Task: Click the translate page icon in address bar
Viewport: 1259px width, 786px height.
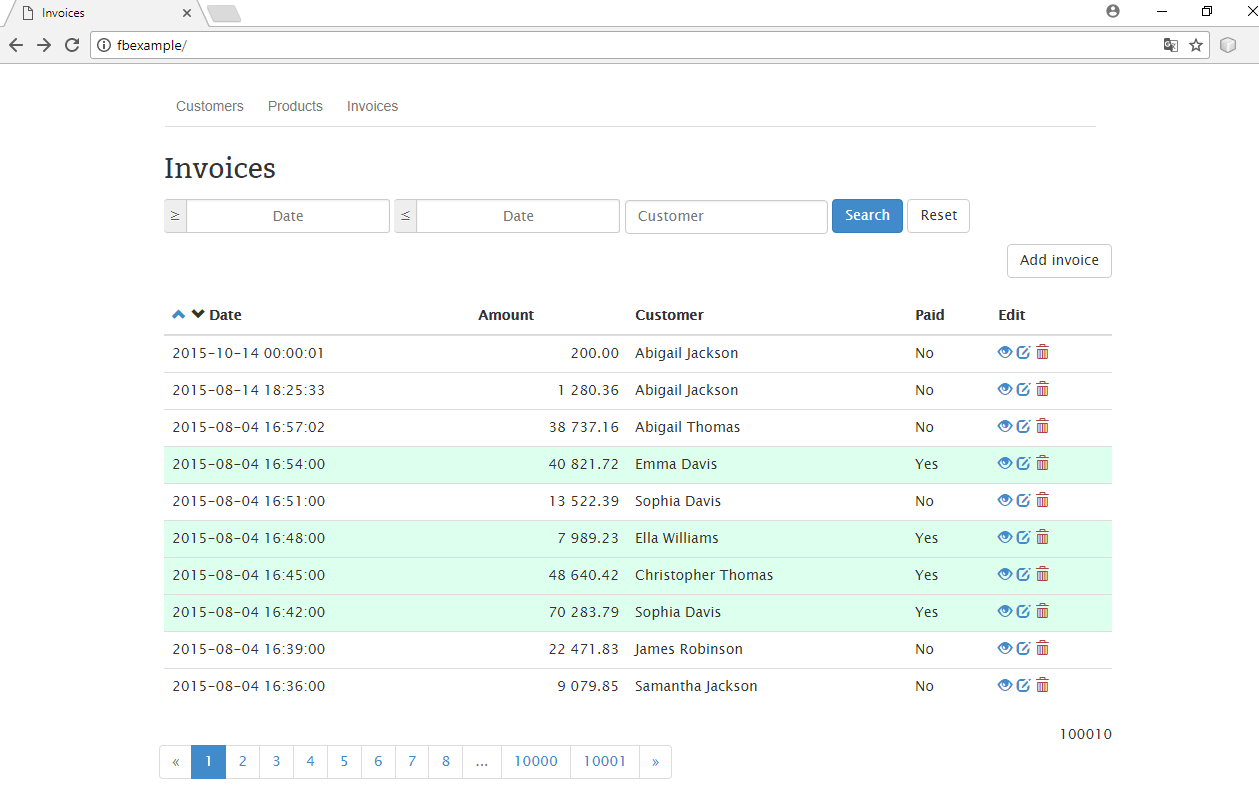Action: [x=1170, y=45]
